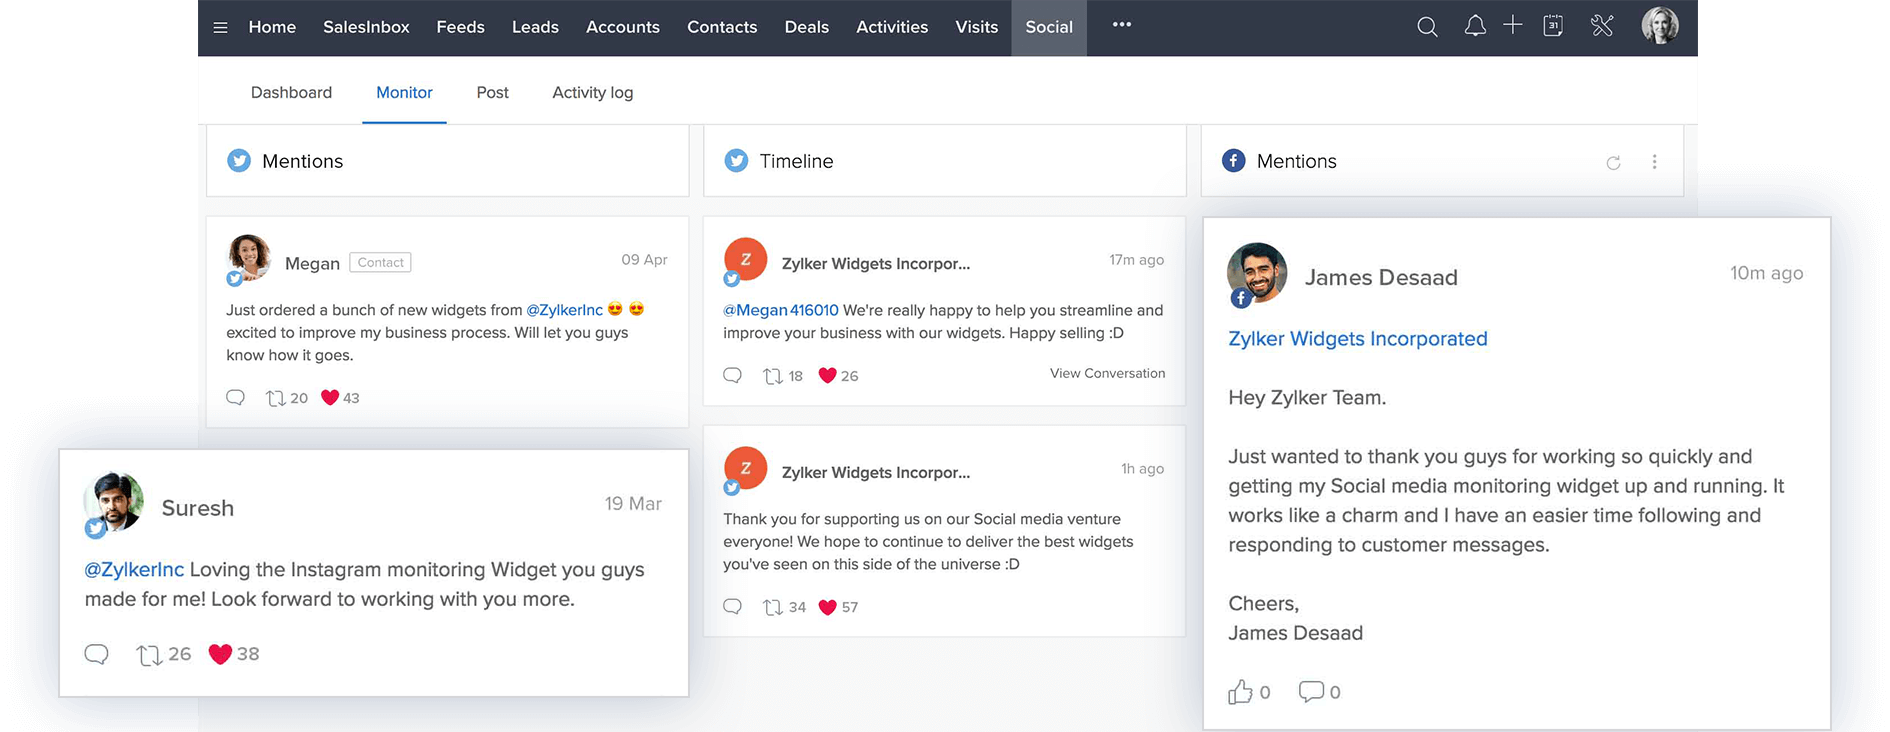Reply to the Zylker tweet from 1h ago
The width and height of the screenshot is (1890, 732).
point(733,606)
